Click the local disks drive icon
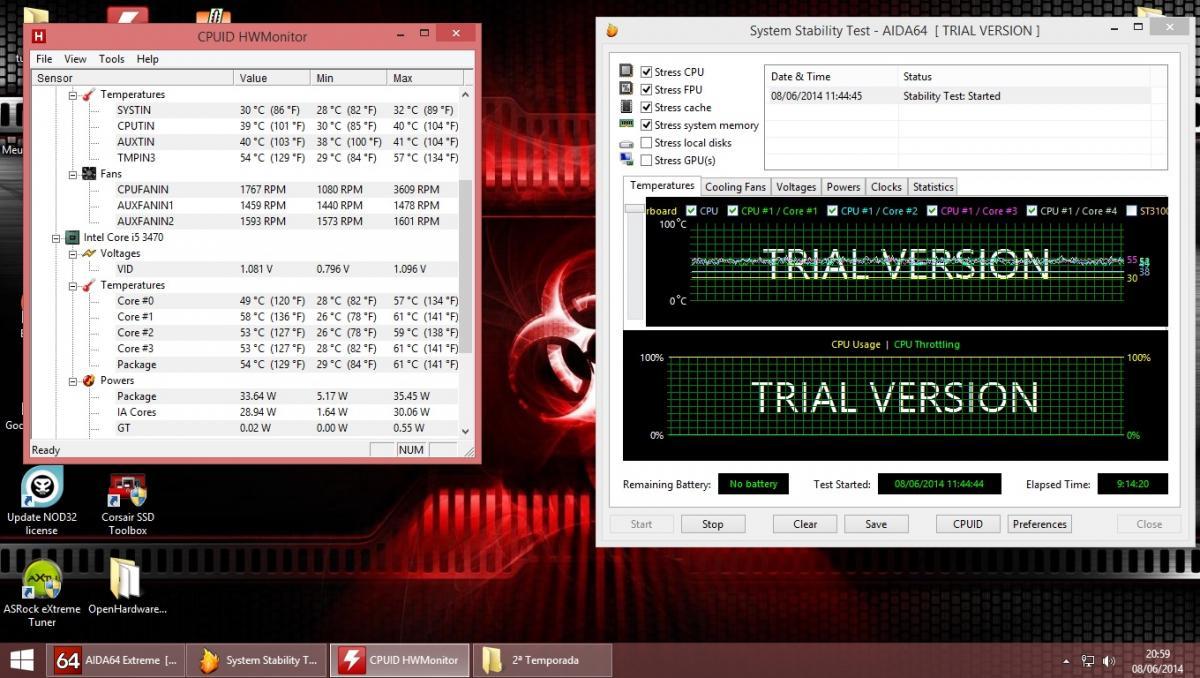 tap(626, 143)
